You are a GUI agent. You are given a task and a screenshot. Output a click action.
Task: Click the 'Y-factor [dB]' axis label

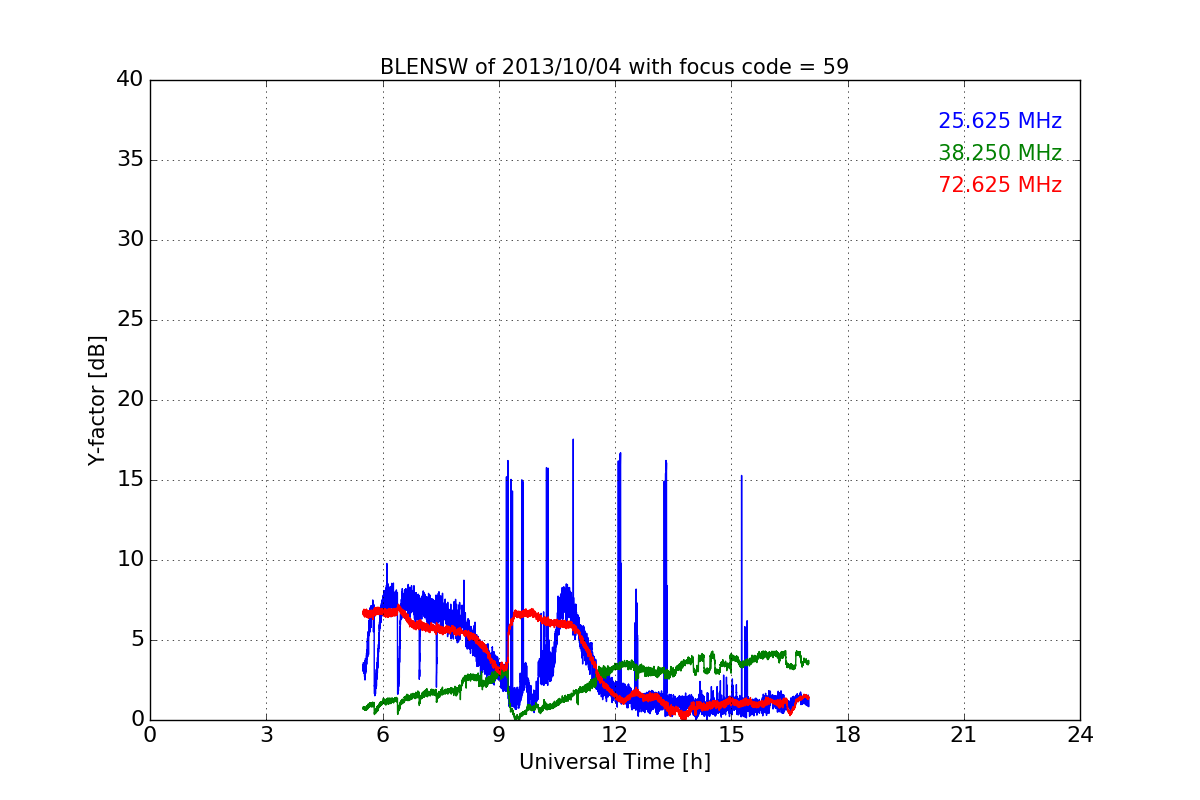coord(97,400)
